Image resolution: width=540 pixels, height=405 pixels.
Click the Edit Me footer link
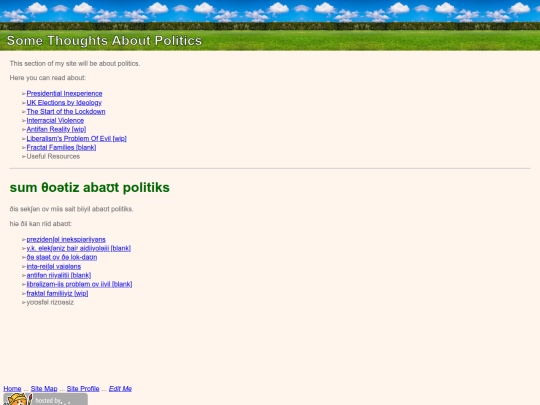click(120, 388)
